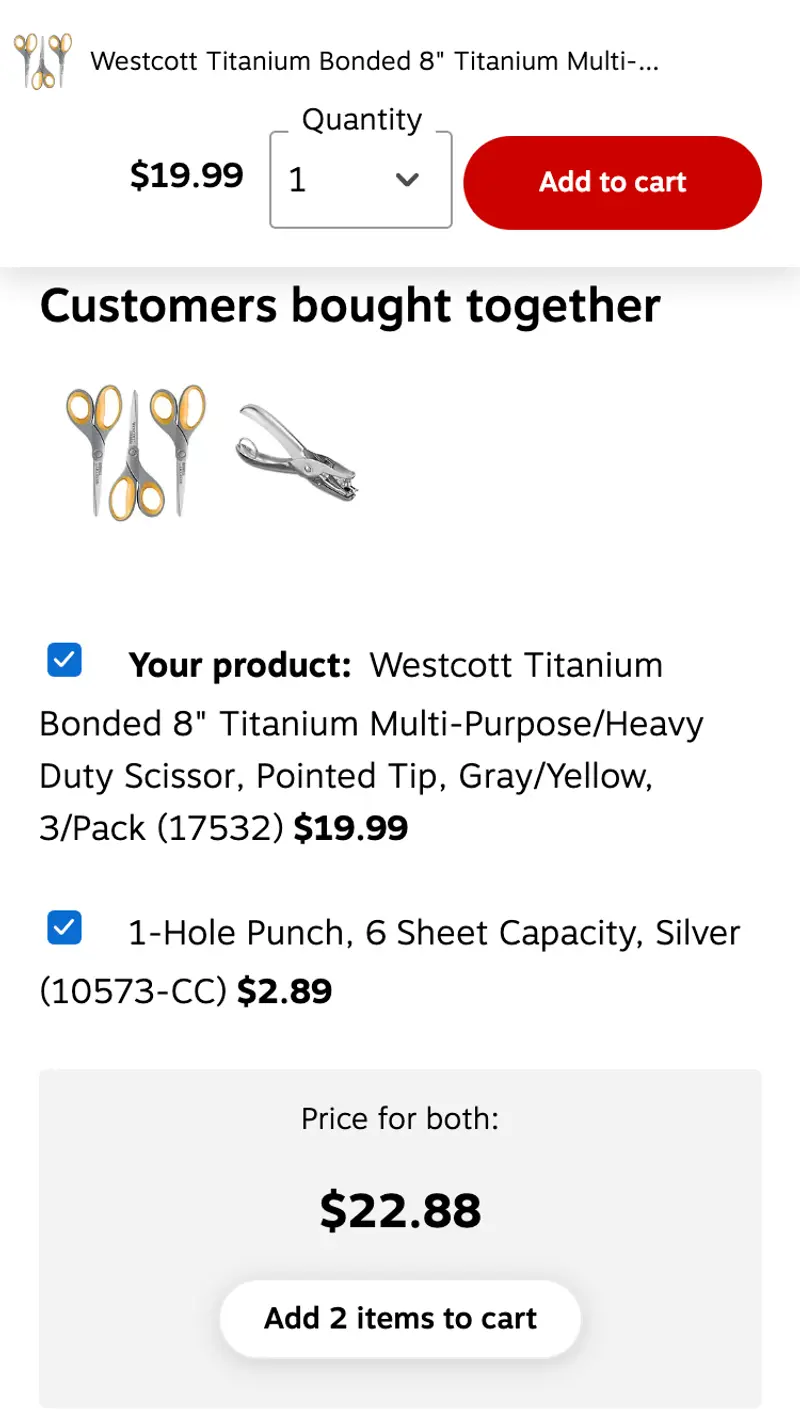800x1423 pixels.
Task: Click the chevron arrow inside the Quantity selector
Action: pos(406,180)
